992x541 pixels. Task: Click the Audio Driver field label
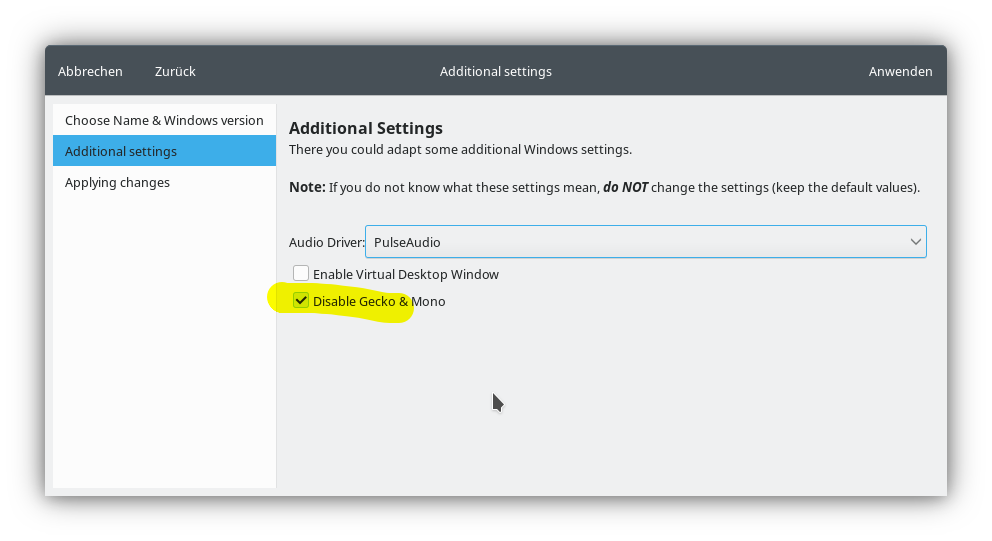326,242
